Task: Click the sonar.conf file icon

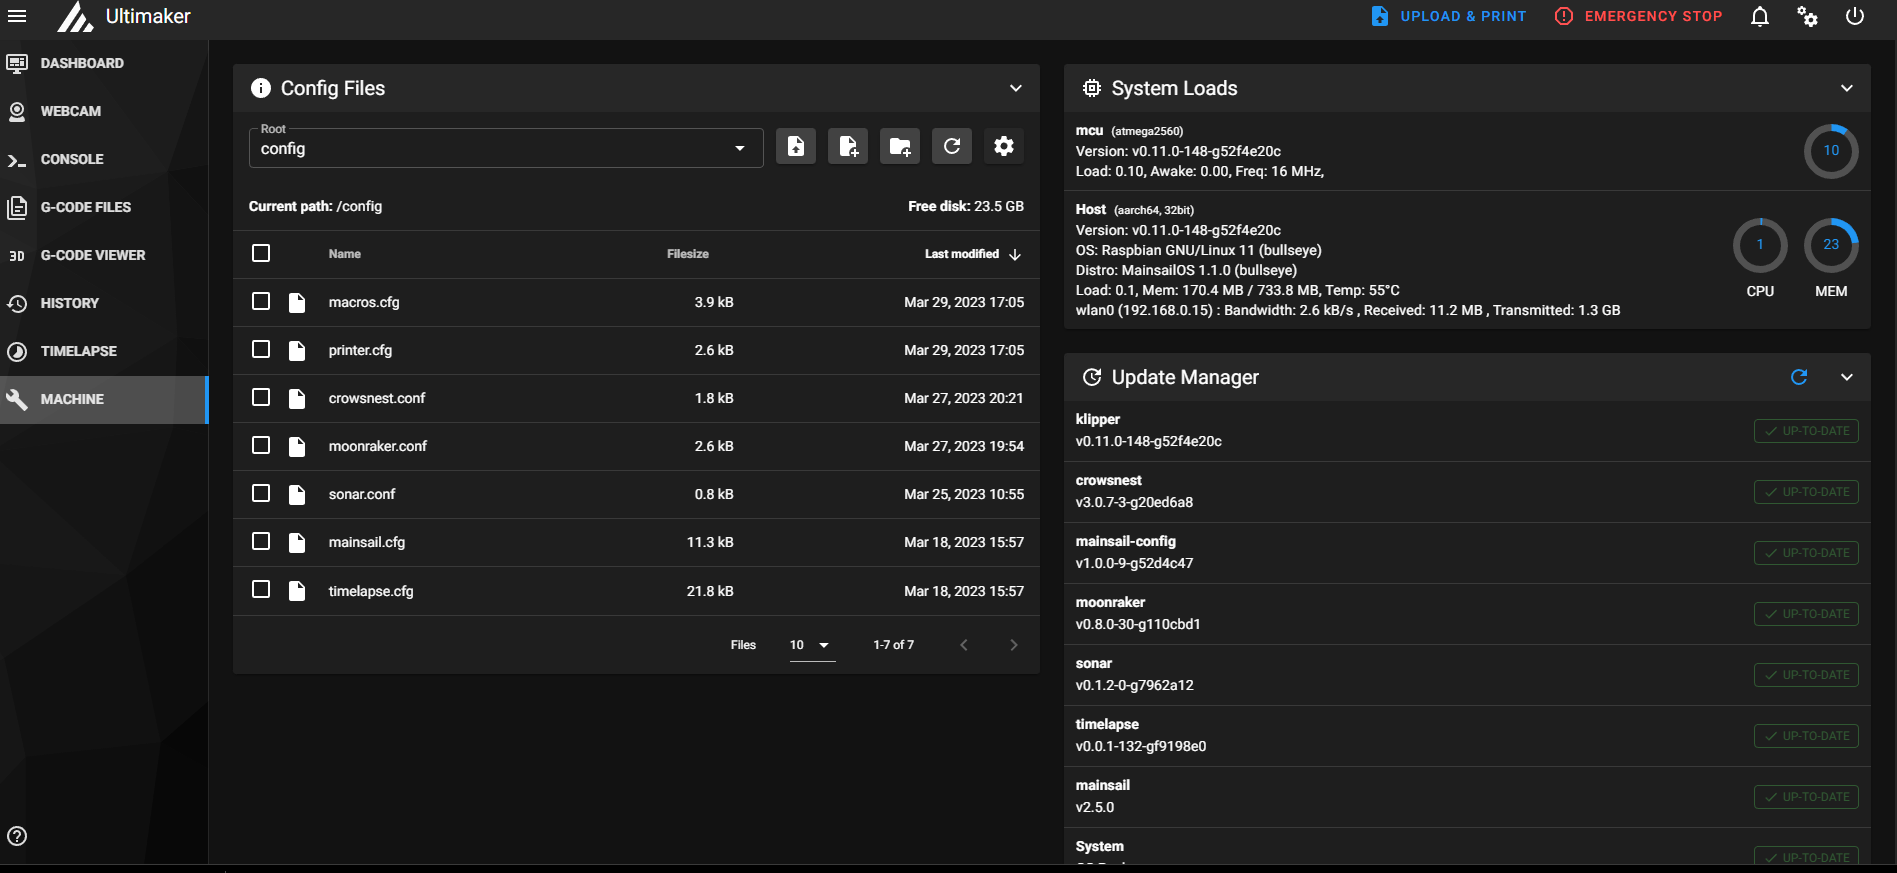Action: tap(297, 494)
